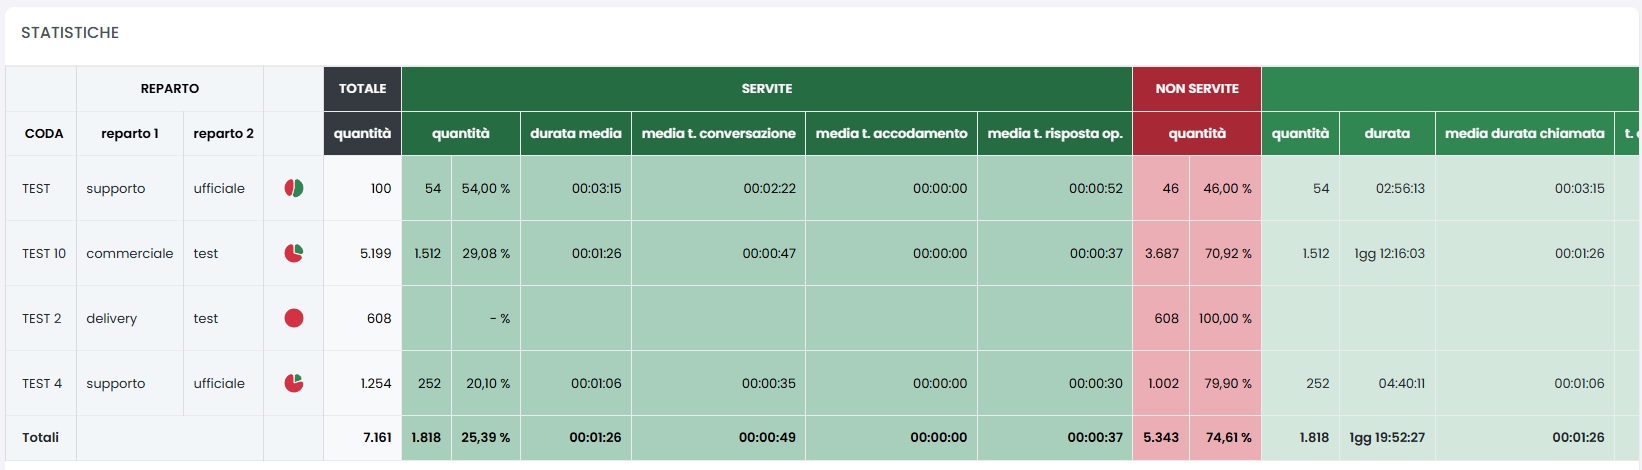This screenshot has height=470, width=1642.
Task: Click the STATISTICHE panel title
Action: (x=70, y=33)
